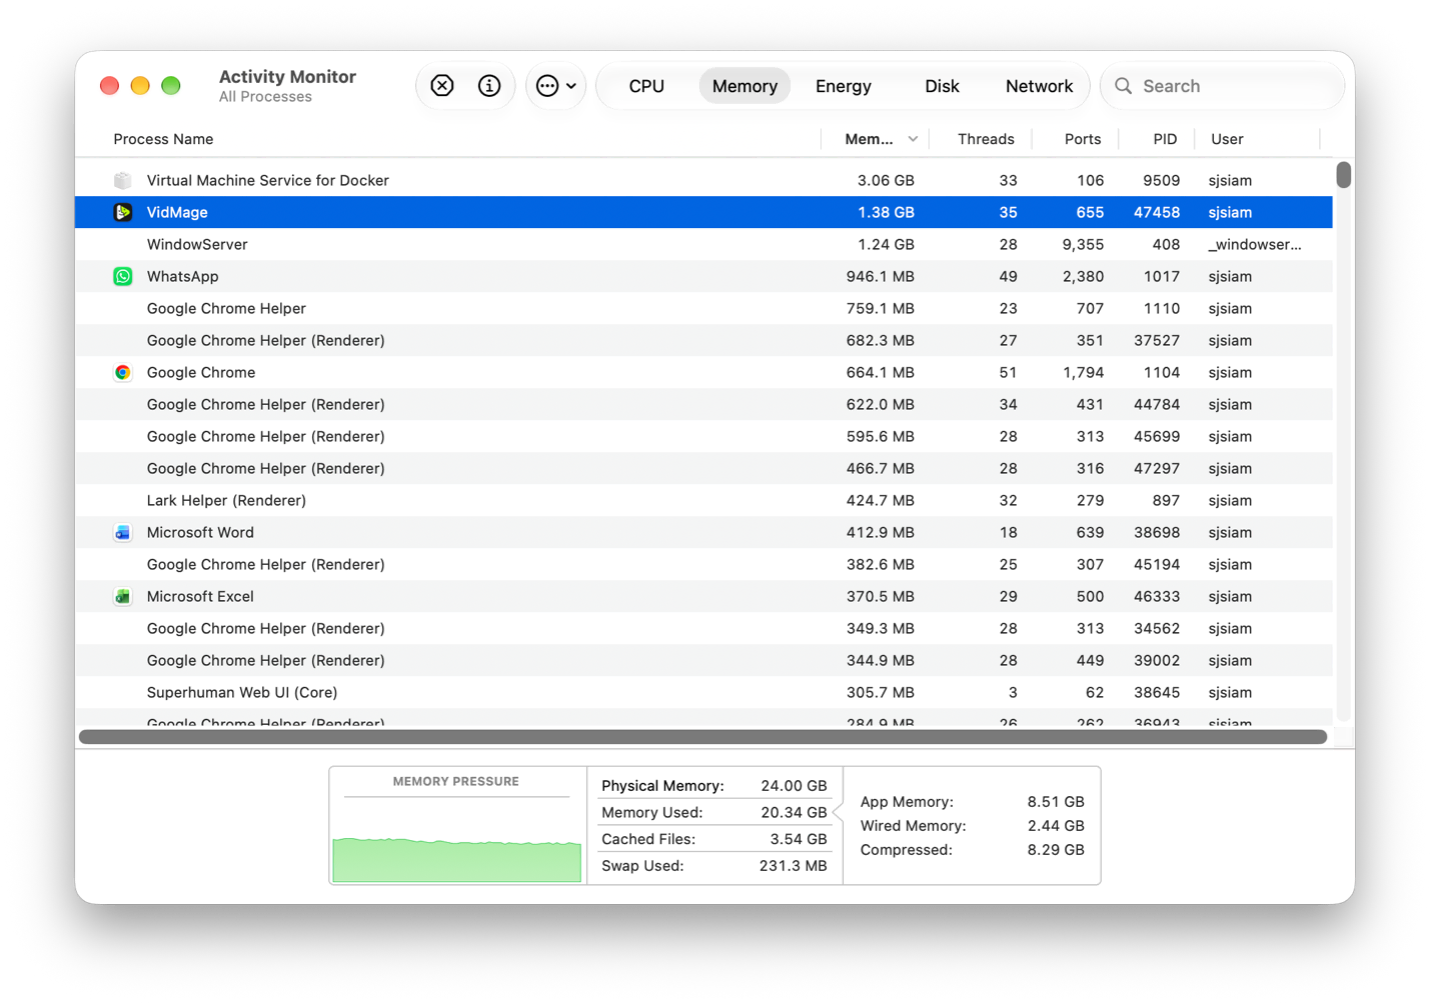Sort by the Threads column header

click(986, 139)
